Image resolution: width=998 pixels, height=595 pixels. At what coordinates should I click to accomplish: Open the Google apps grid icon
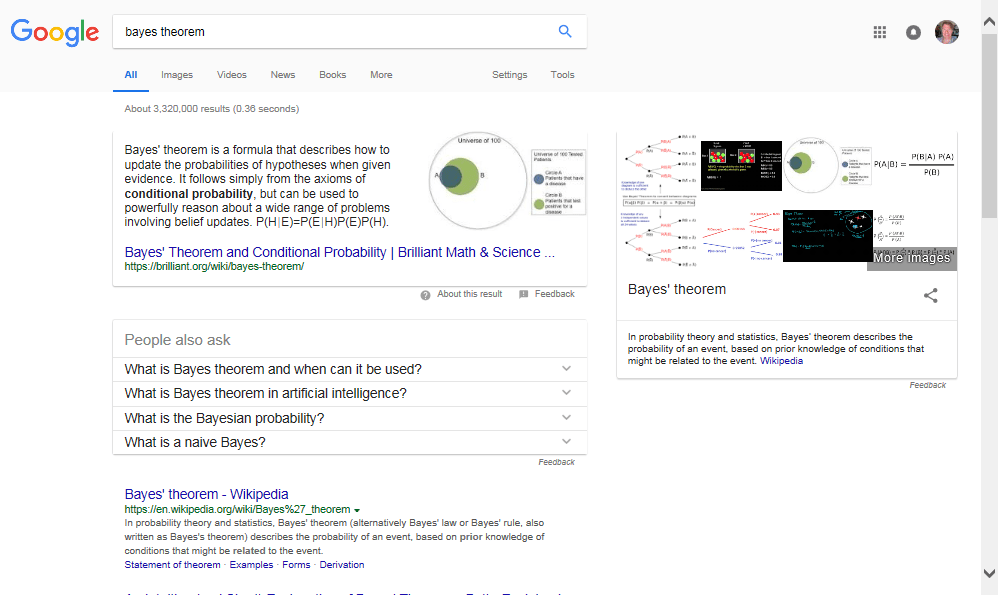coord(880,32)
